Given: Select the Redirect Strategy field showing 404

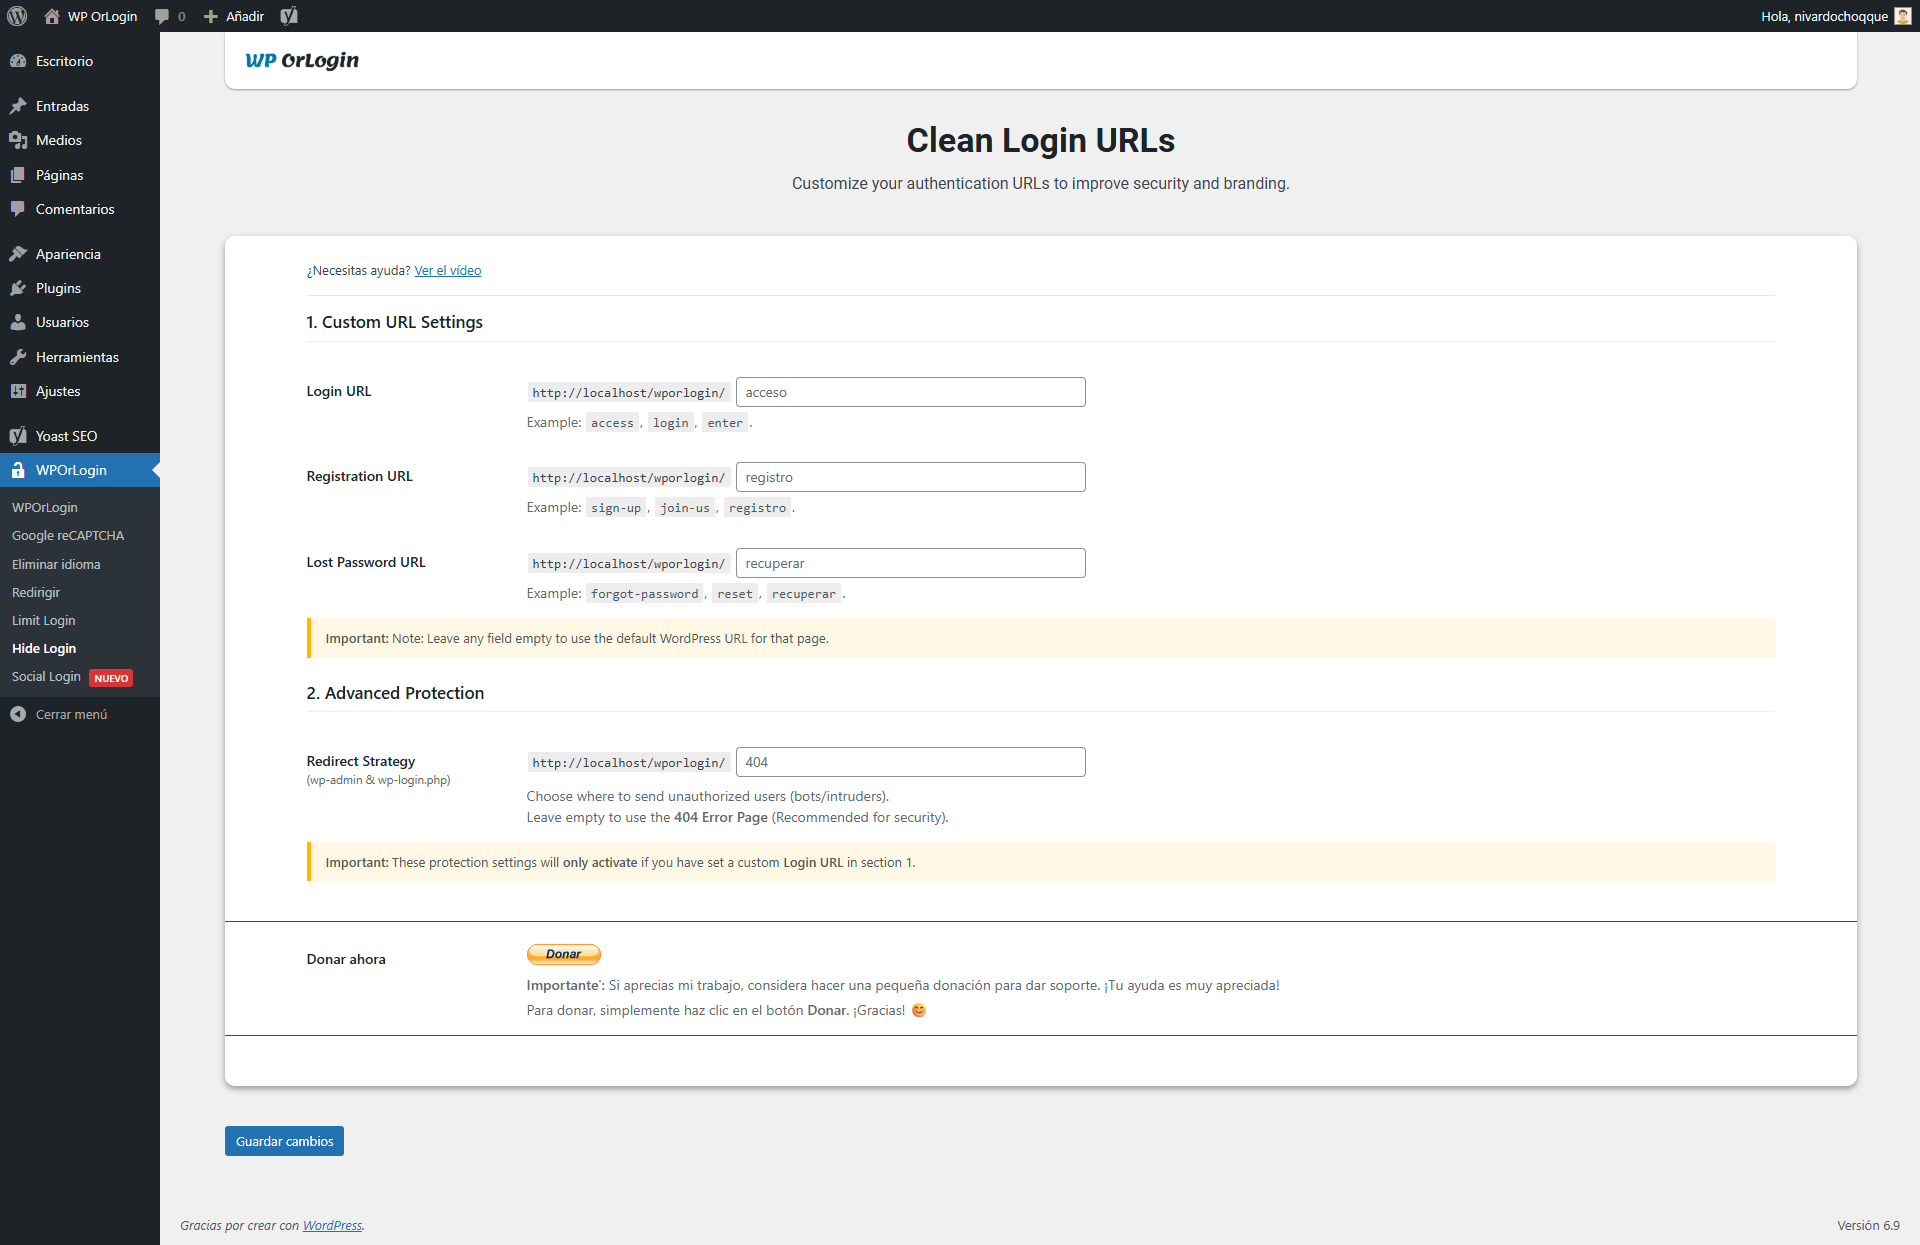Looking at the screenshot, I should tap(909, 761).
